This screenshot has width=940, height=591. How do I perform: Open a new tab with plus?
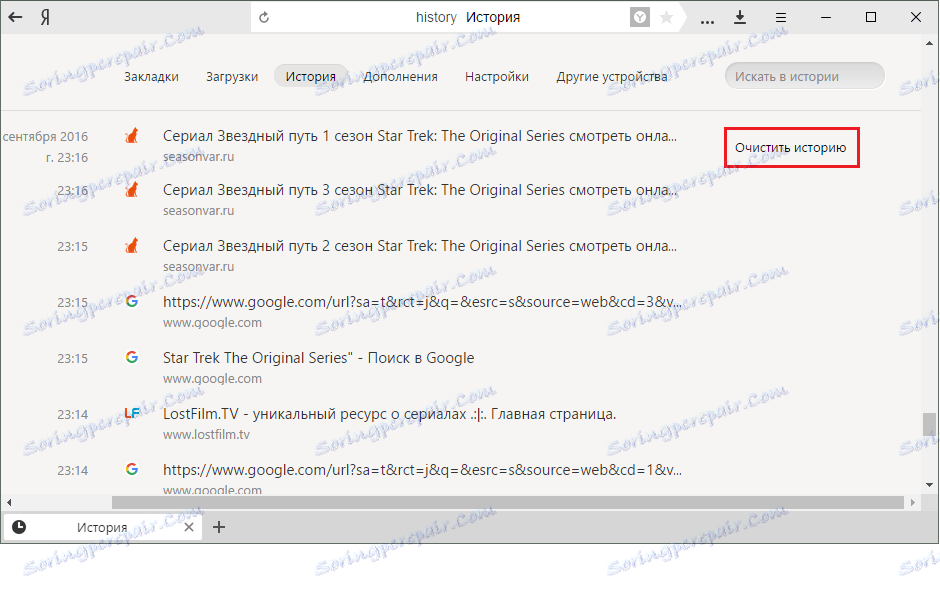click(219, 527)
